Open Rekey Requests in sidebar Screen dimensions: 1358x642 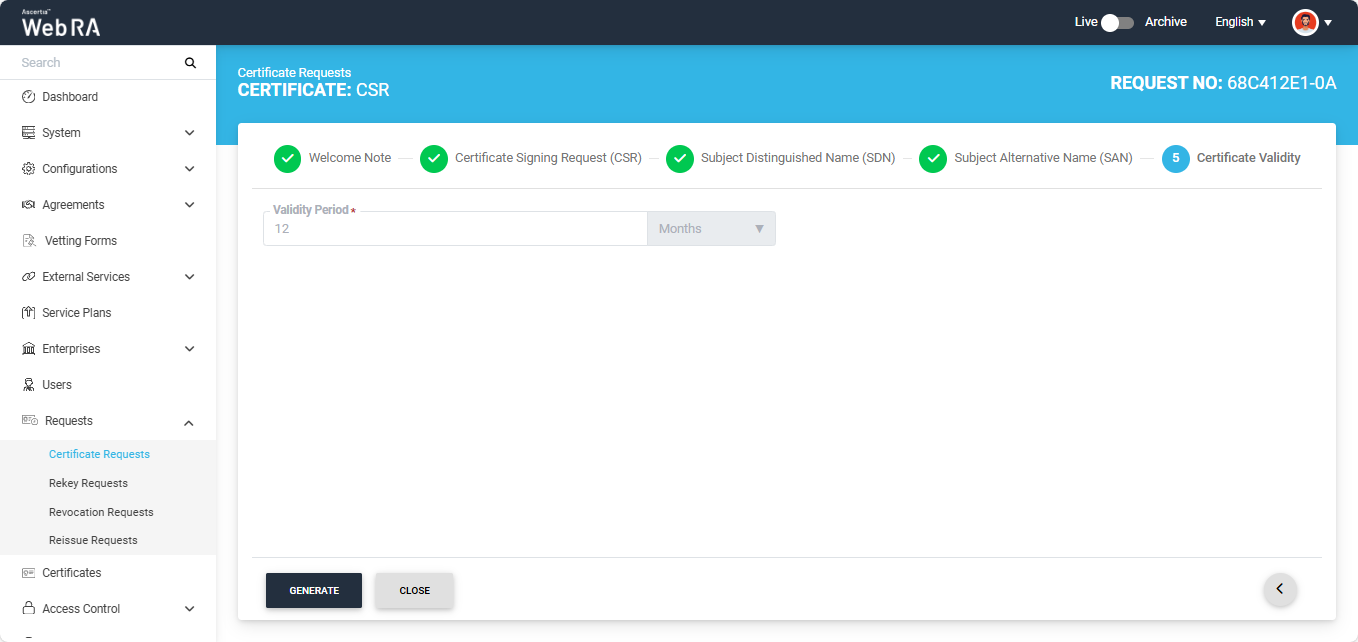88,483
